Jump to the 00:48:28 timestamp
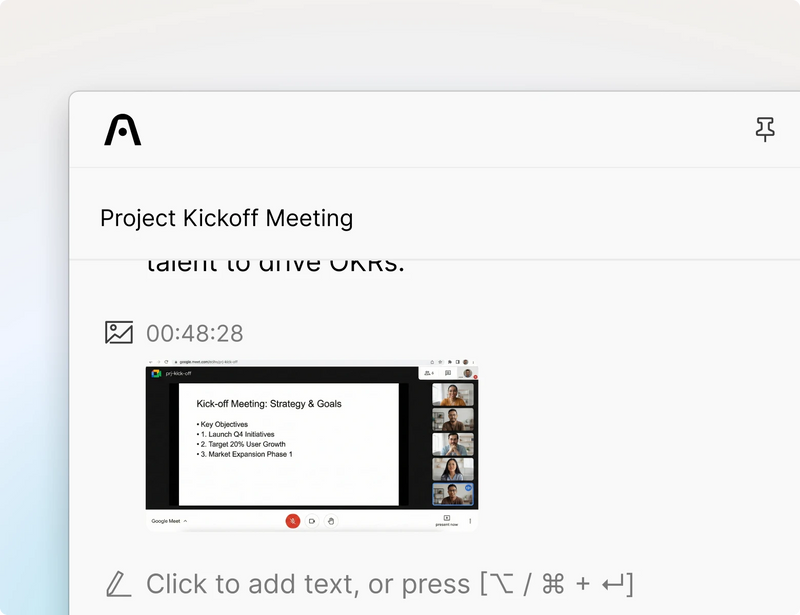This screenshot has width=800, height=615. point(195,333)
